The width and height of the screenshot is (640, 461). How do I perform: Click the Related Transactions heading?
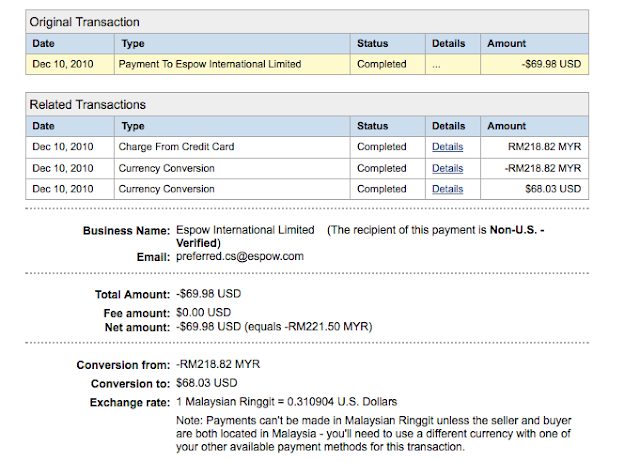(x=87, y=105)
